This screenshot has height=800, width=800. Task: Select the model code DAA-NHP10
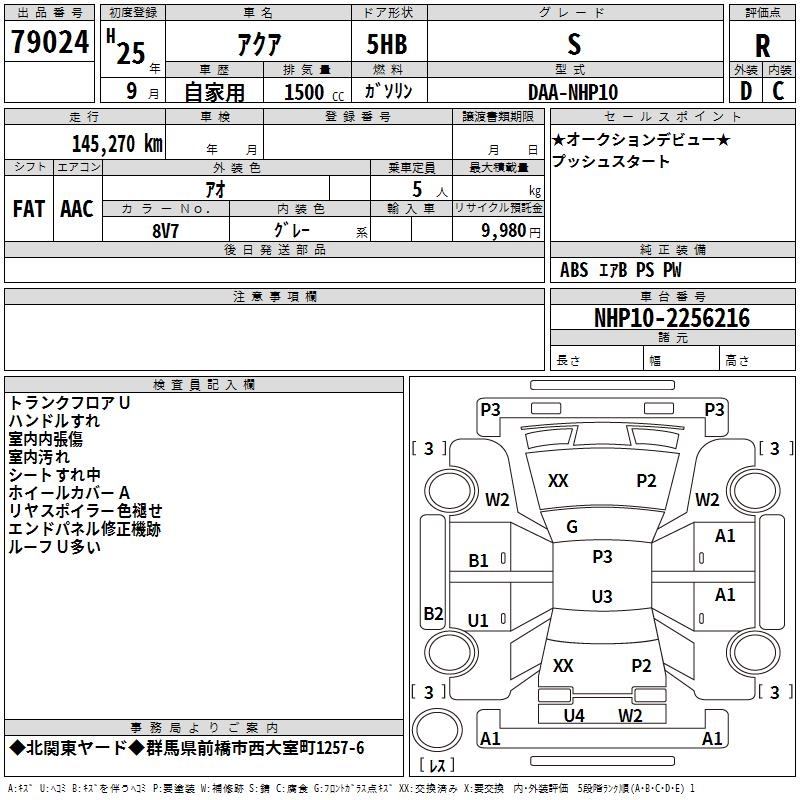click(573, 92)
